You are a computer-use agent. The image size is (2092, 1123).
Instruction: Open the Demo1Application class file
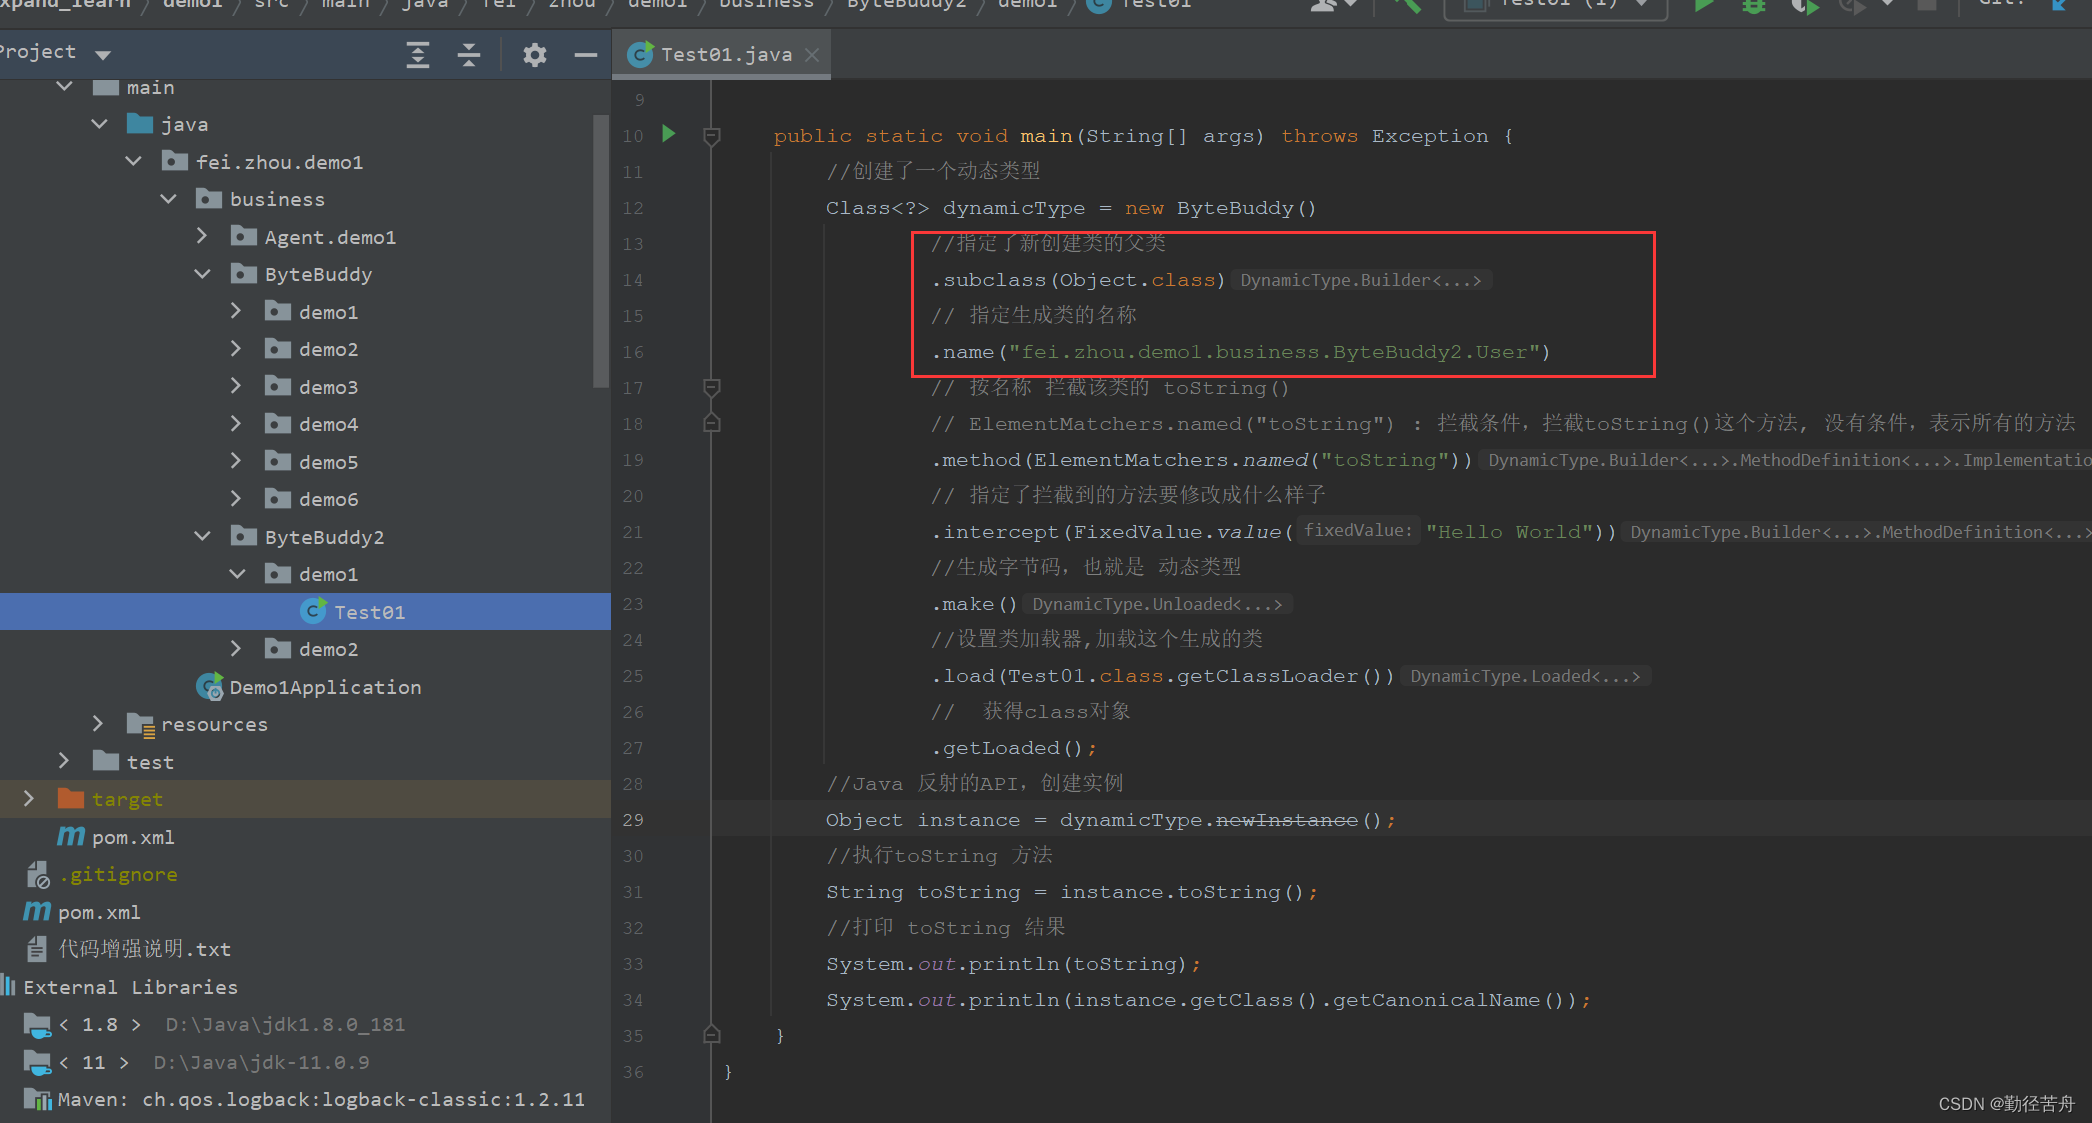[324, 687]
